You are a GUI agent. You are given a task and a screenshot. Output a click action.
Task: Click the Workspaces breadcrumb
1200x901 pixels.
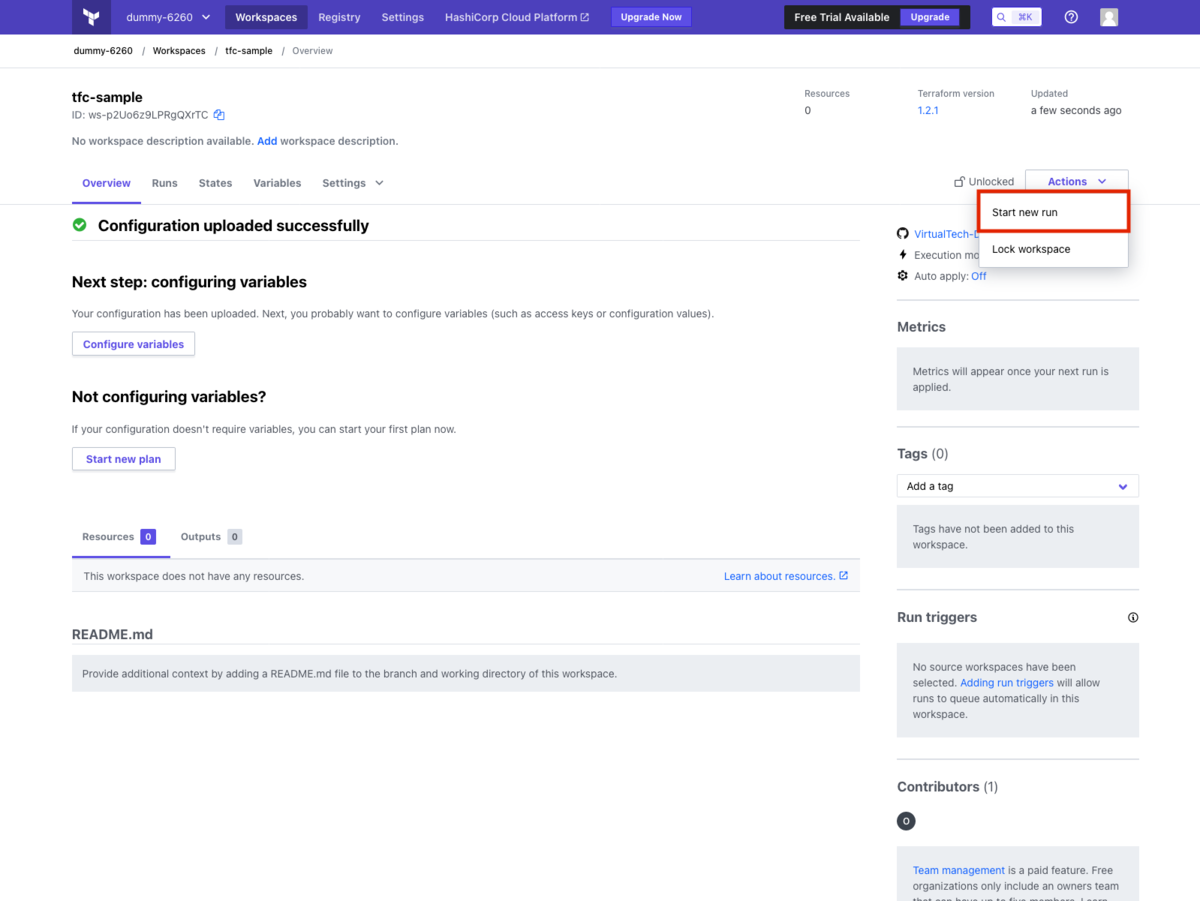[x=179, y=51]
